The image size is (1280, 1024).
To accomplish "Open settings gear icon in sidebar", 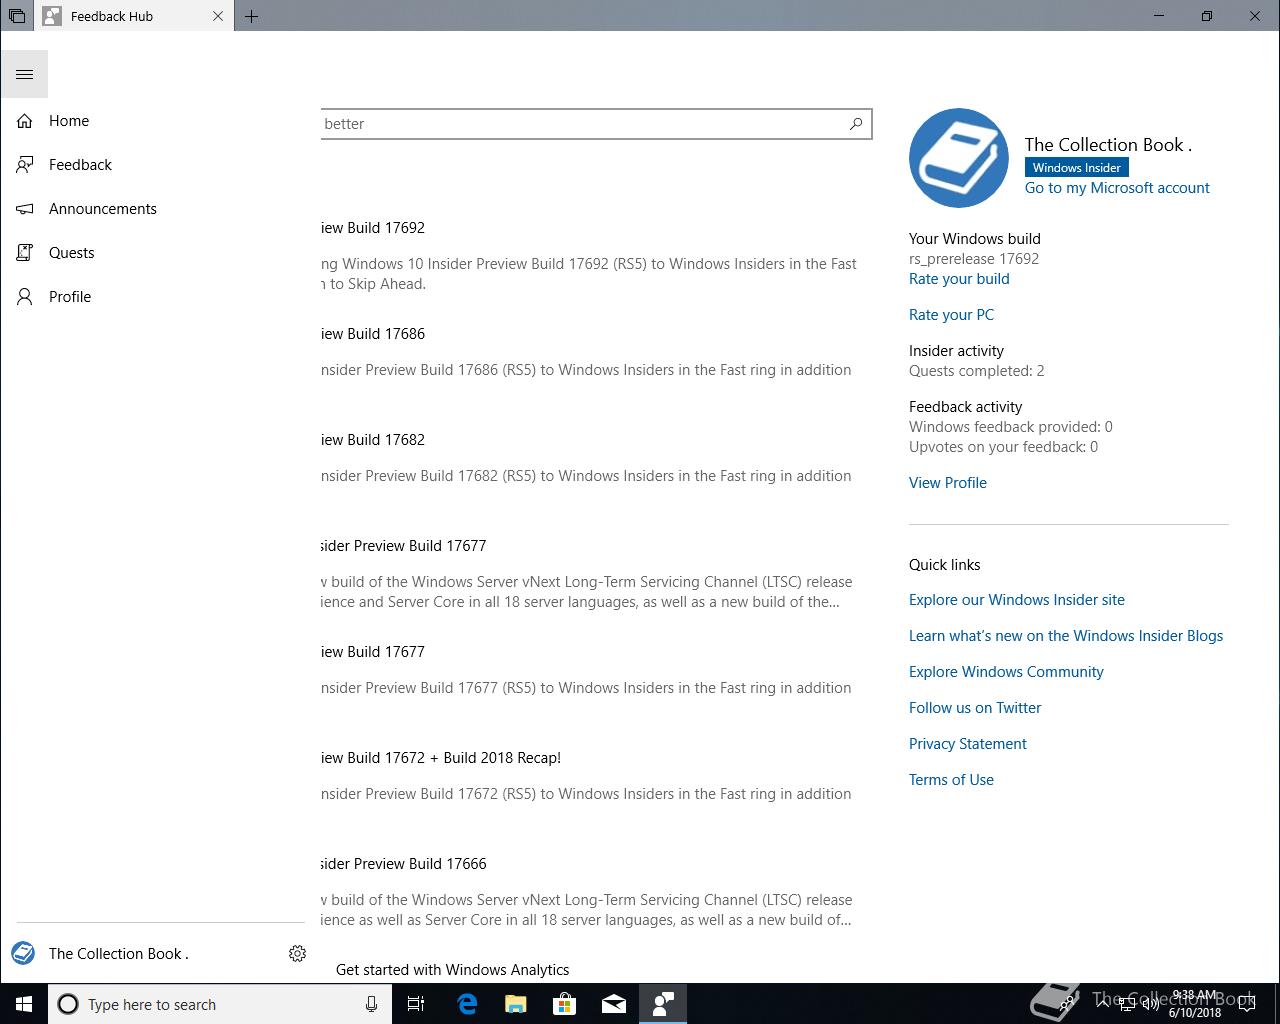I will point(297,954).
